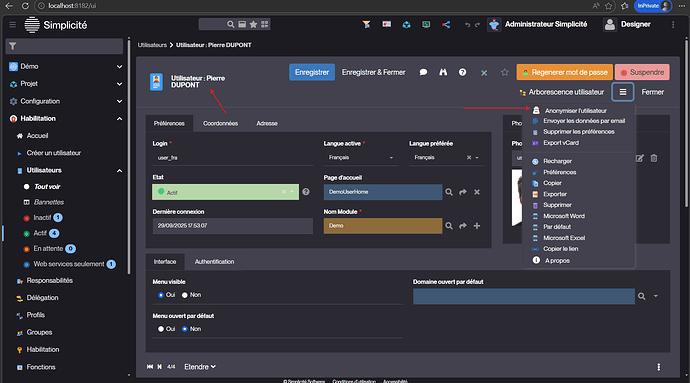Click the photo edit pencil icon
The image size is (690, 383).
point(639,158)
